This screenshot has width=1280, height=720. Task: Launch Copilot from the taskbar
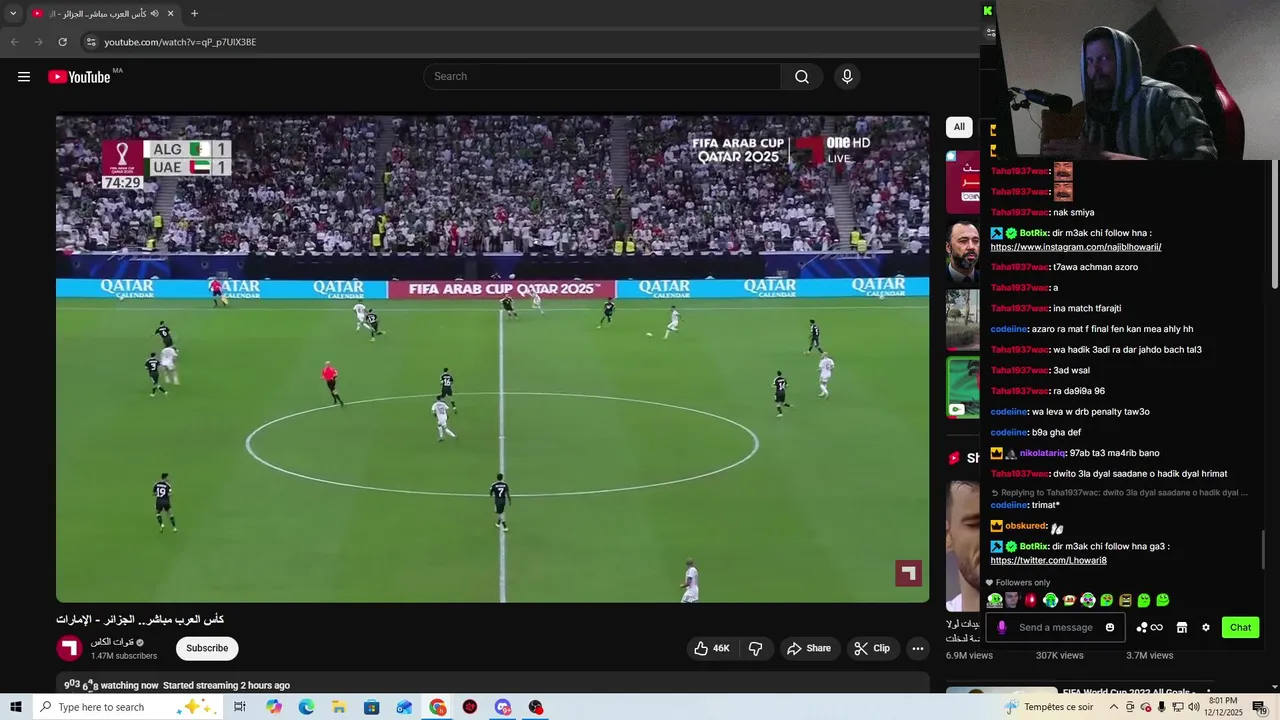coord(274,707)
